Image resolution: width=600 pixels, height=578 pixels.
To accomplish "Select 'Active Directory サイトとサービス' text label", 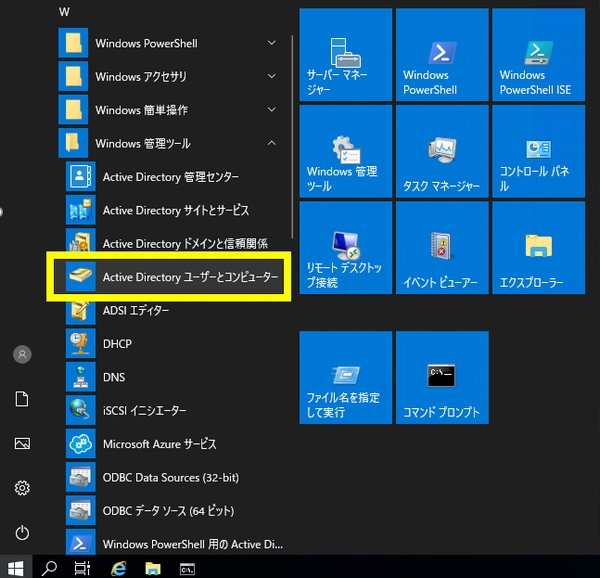I will pyautogui.click(x=176, y=210).
